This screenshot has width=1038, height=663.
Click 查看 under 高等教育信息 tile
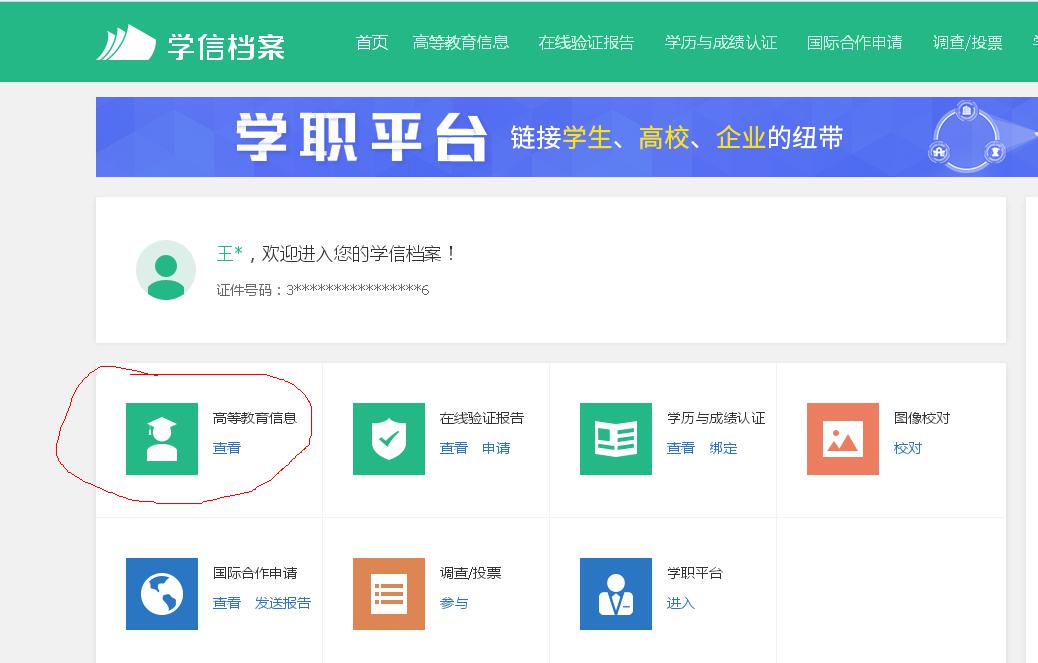(227, 448)
